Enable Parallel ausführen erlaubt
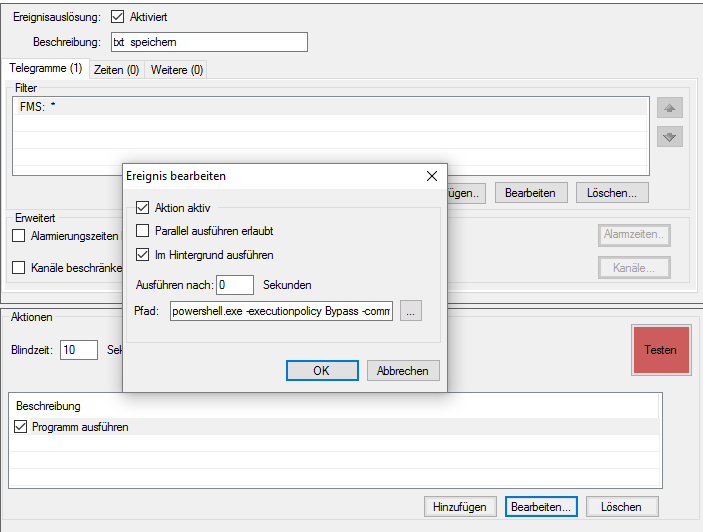 142,231
